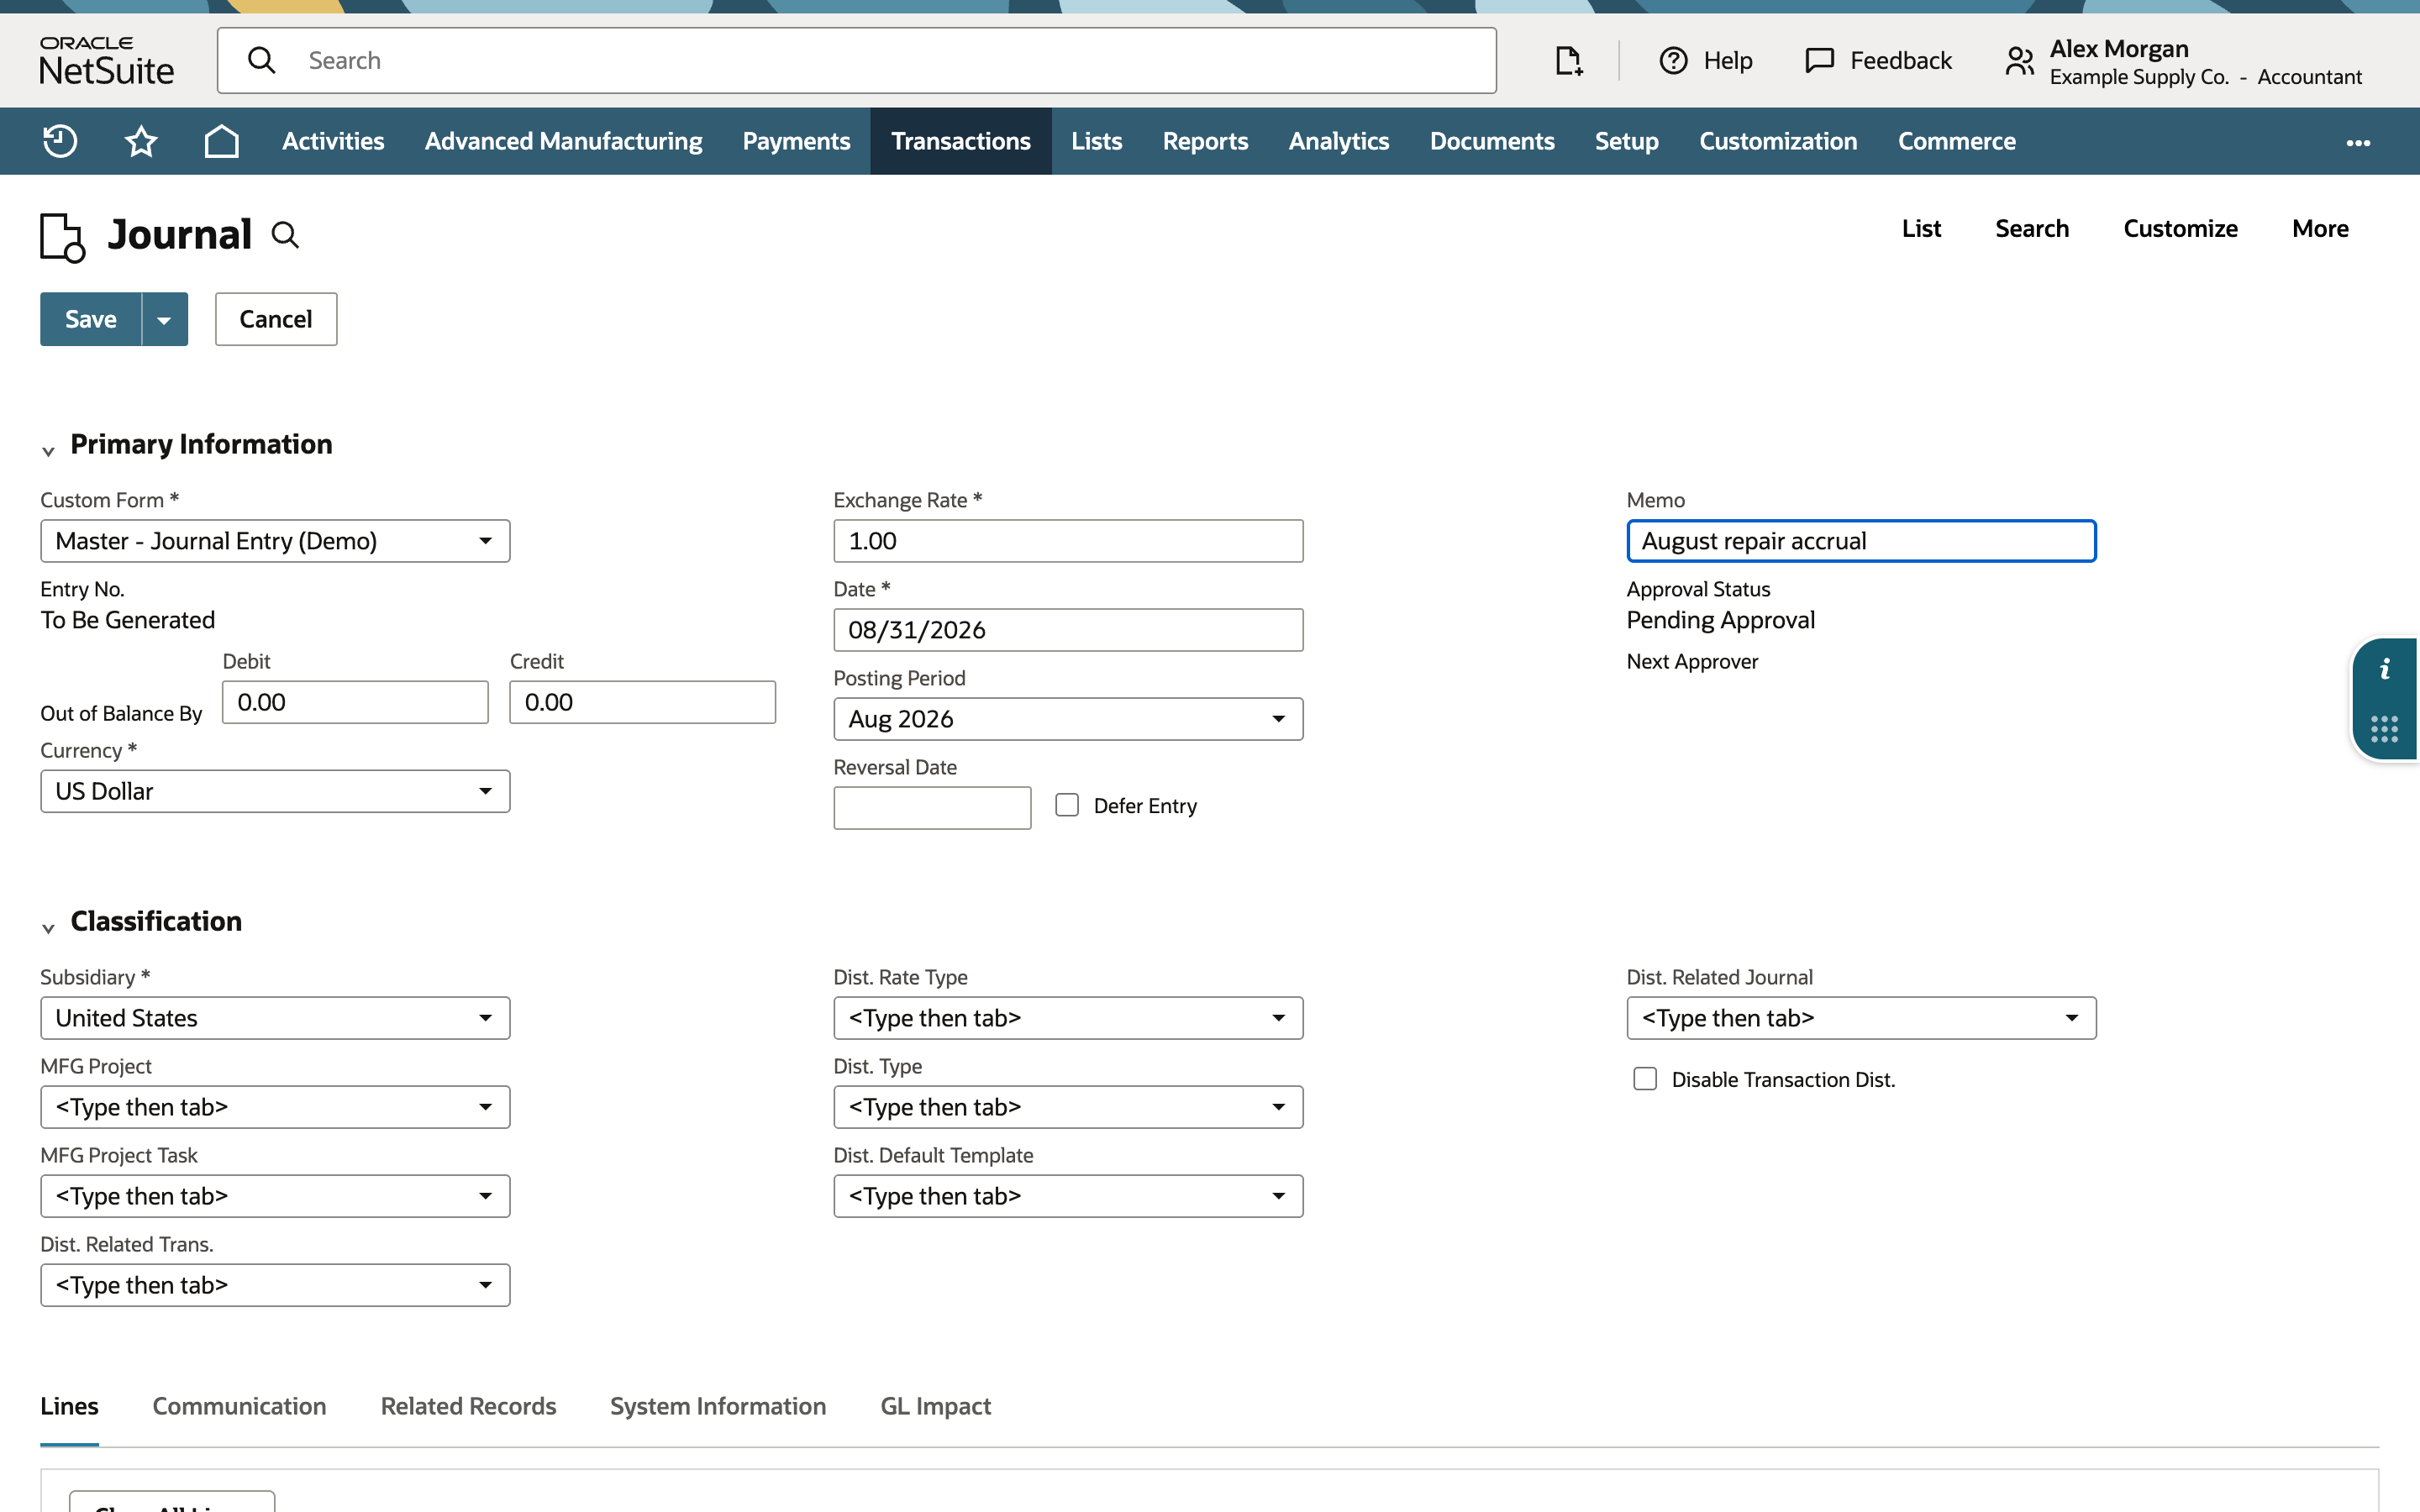Screen dimensions: 2420x1512
Task: Click the Reversal Date field
Action: point(932,808)
